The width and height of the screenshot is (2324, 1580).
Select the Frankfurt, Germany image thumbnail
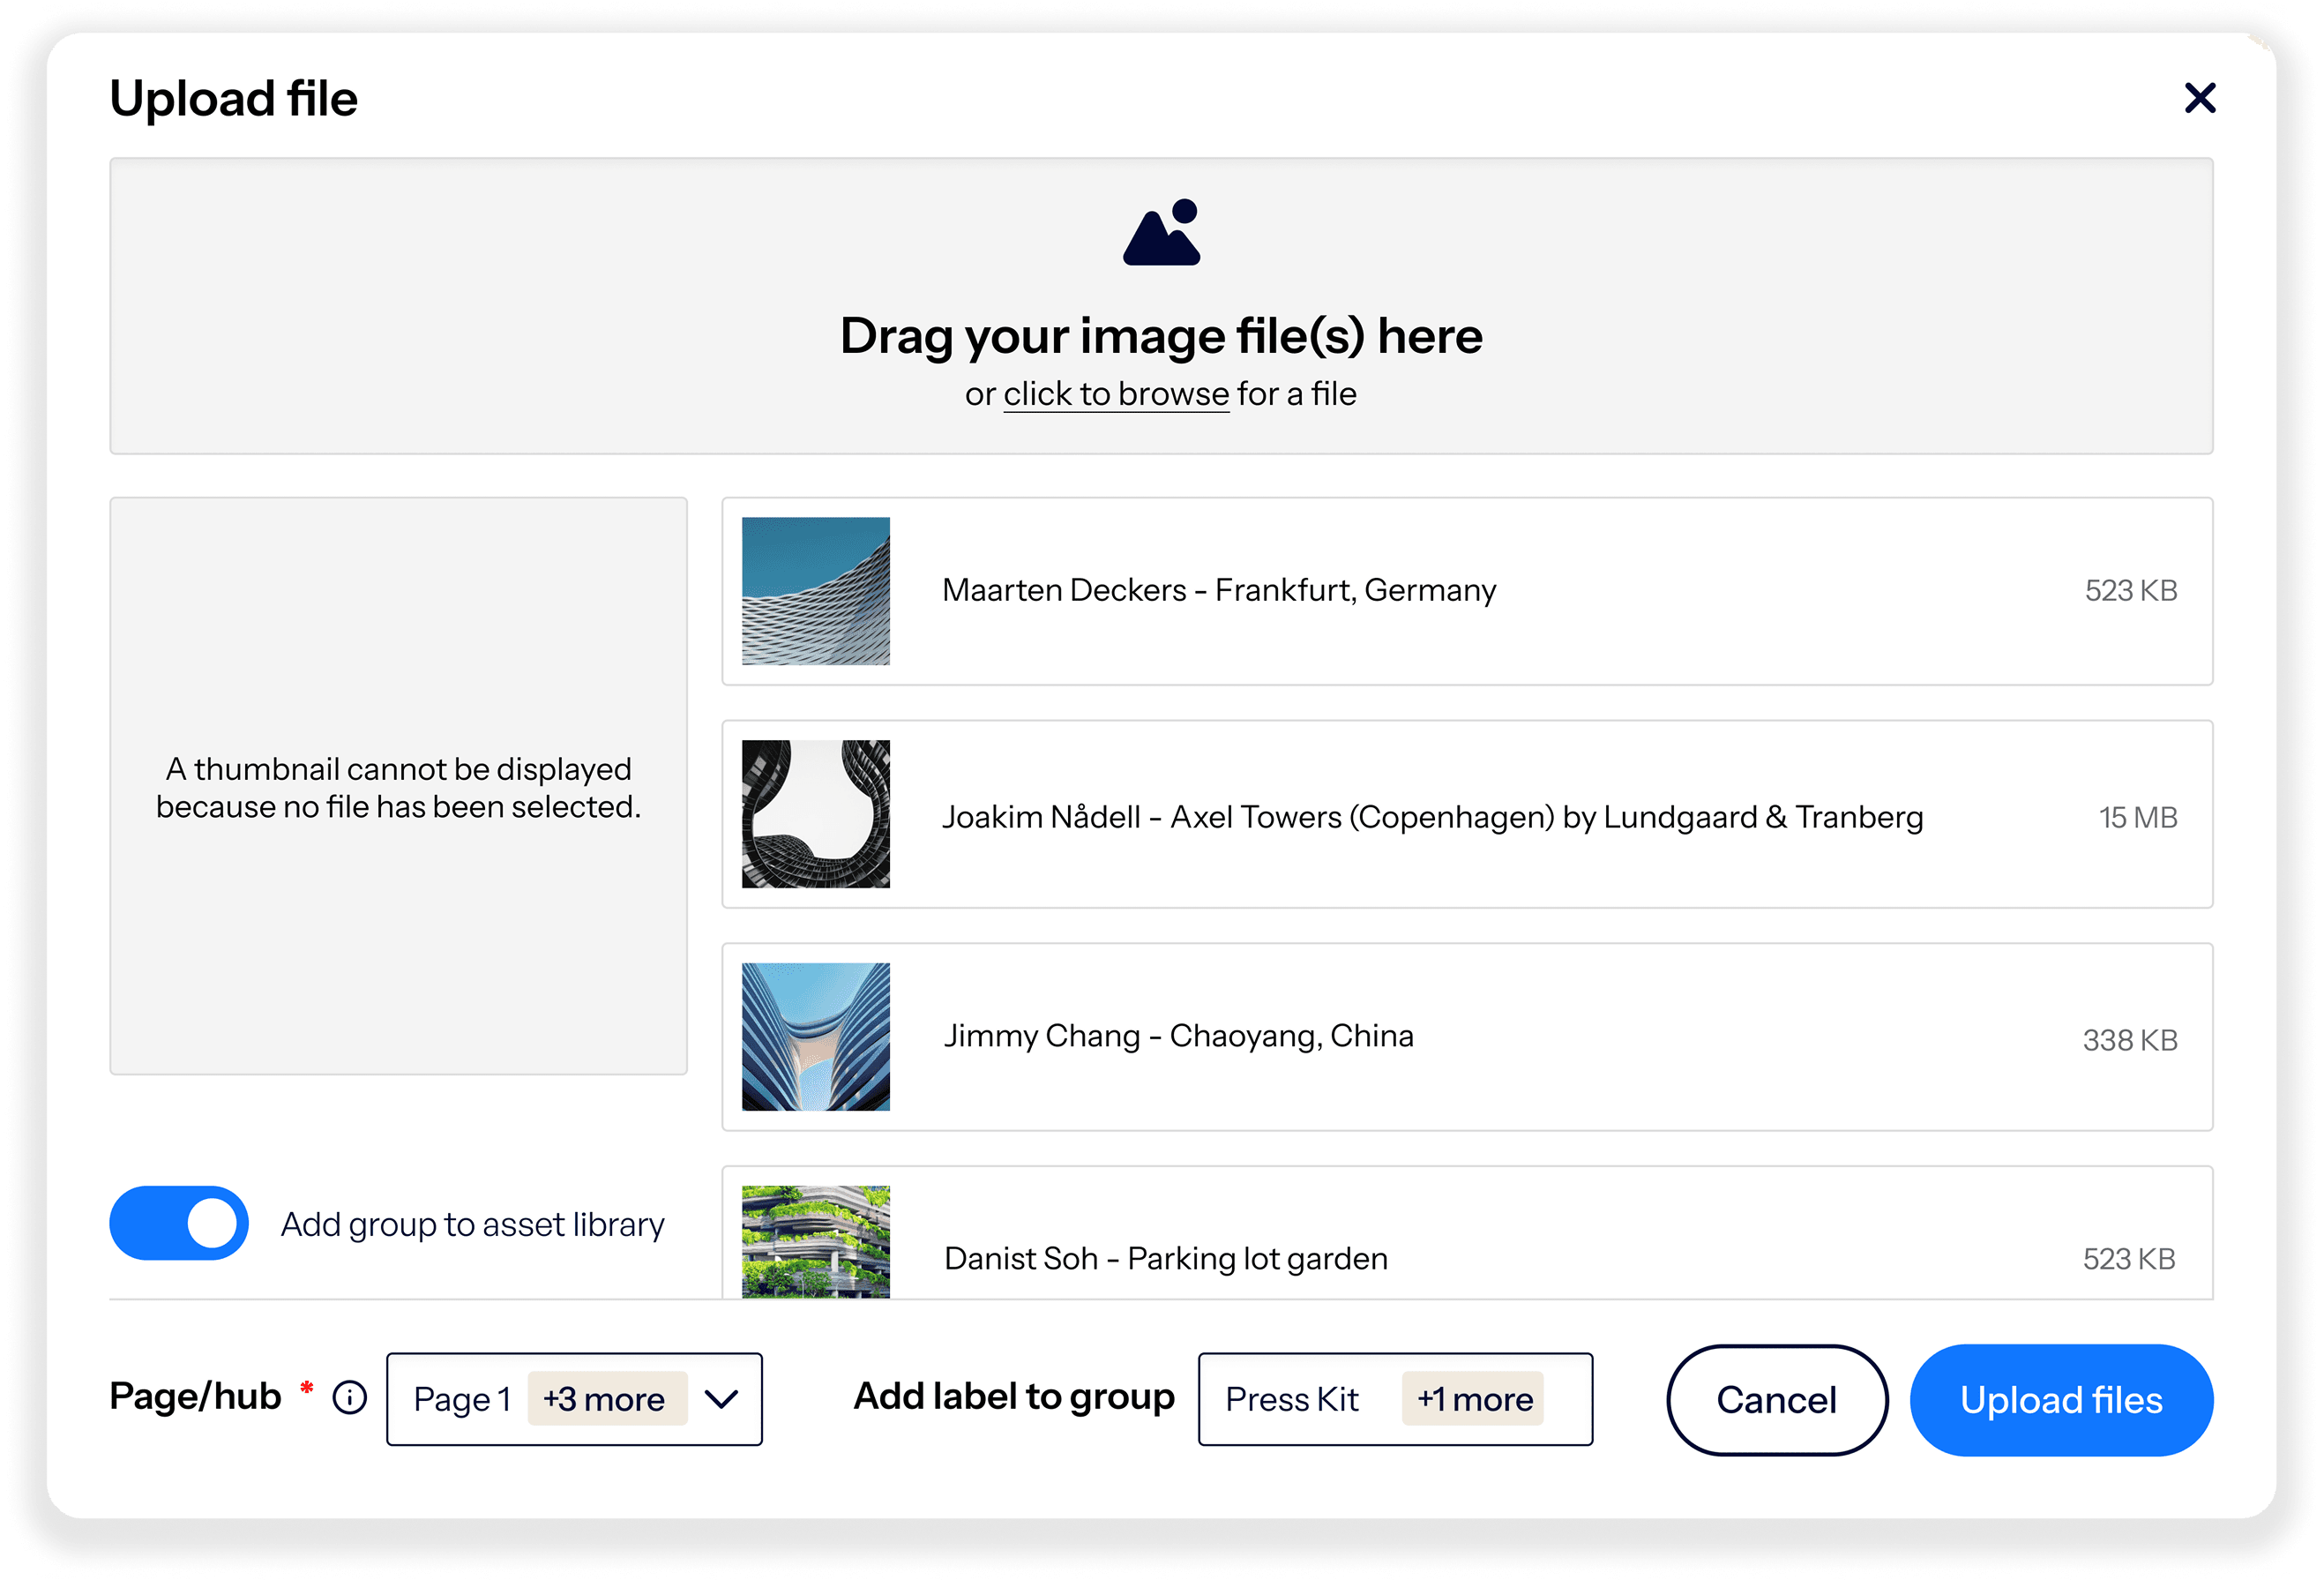coord(815,591)
